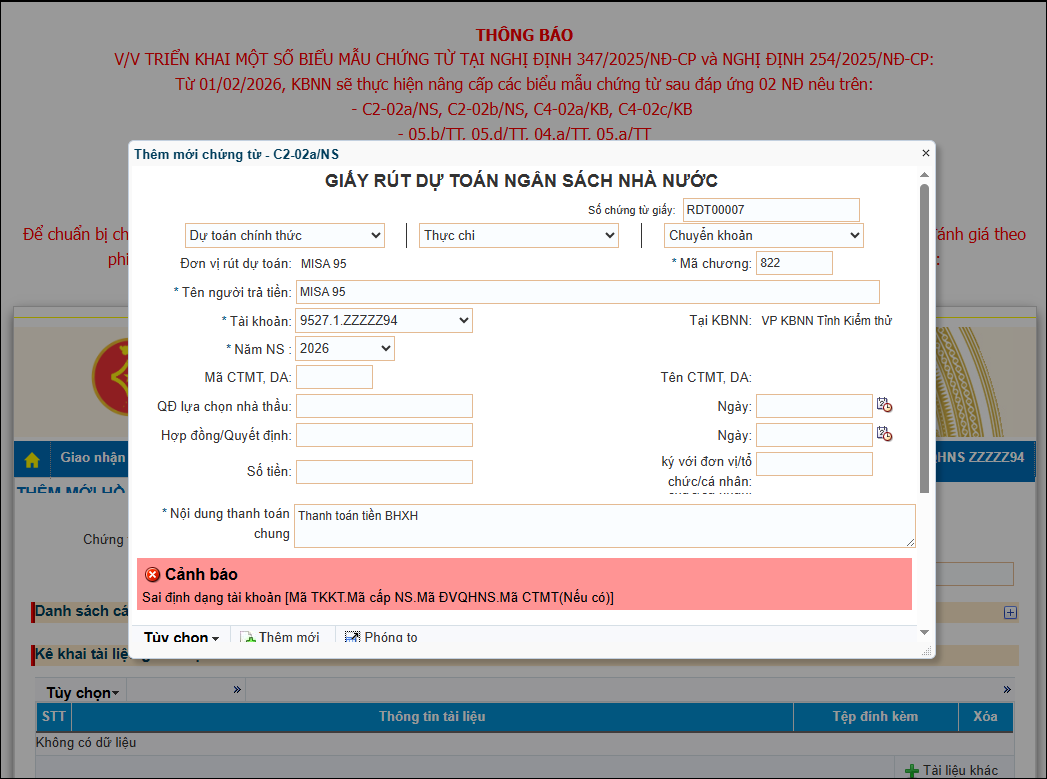Click the Sai định dạng tài khoản warning message
1047x779 pixels.
pyautogui.click(x=378, y=597)
